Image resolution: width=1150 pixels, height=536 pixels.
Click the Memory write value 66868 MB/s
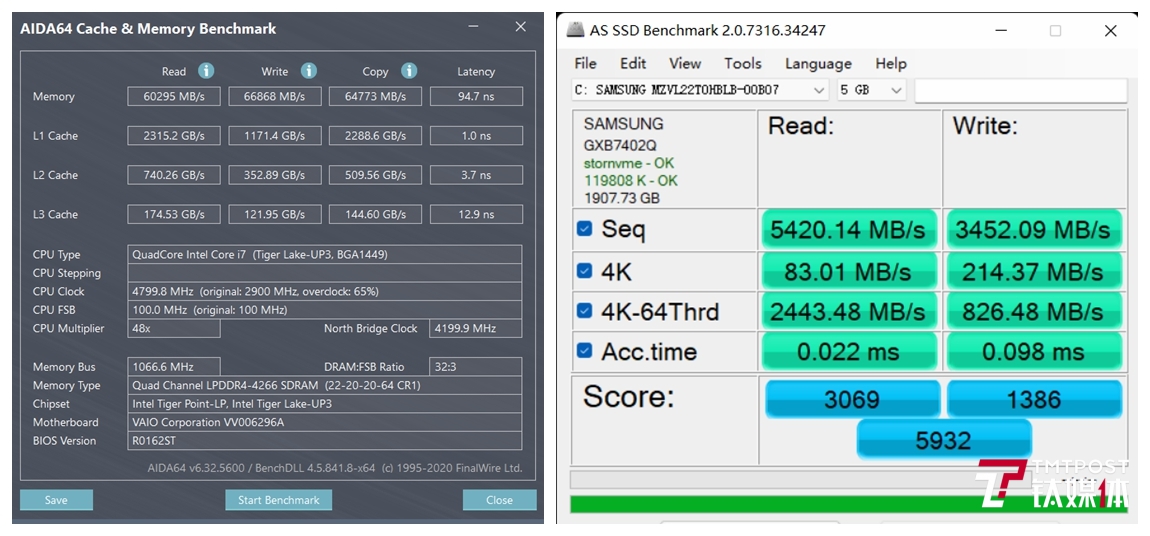(x=275, y=97)
